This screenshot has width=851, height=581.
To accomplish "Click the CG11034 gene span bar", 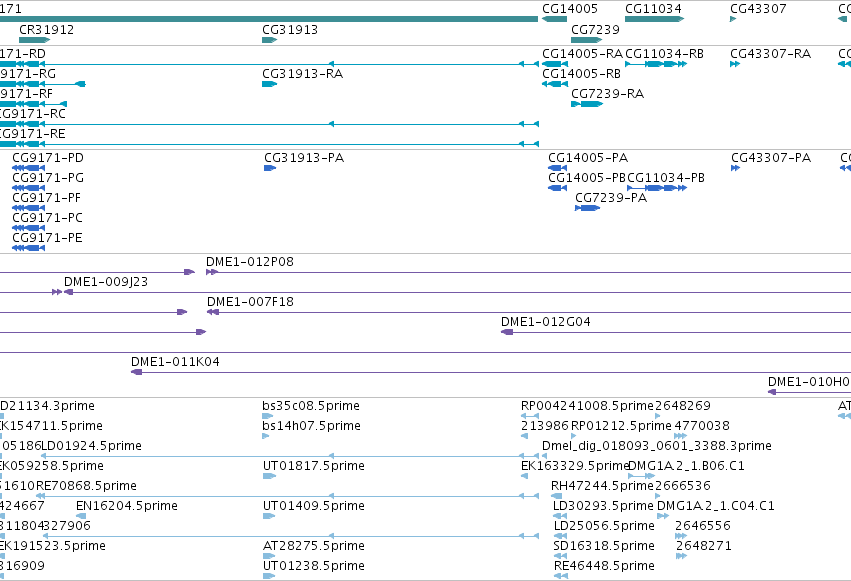I will 654,19.
